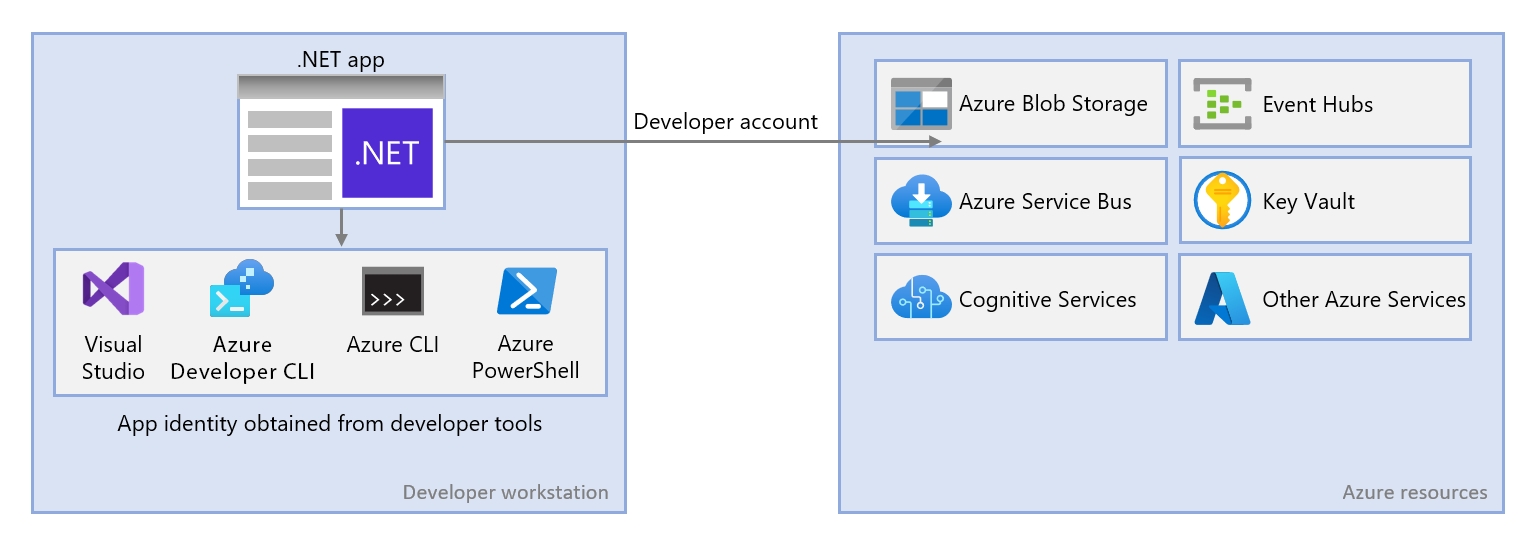
Task: Click the Other Azure Services logo
Action: tap(1224, 299)
